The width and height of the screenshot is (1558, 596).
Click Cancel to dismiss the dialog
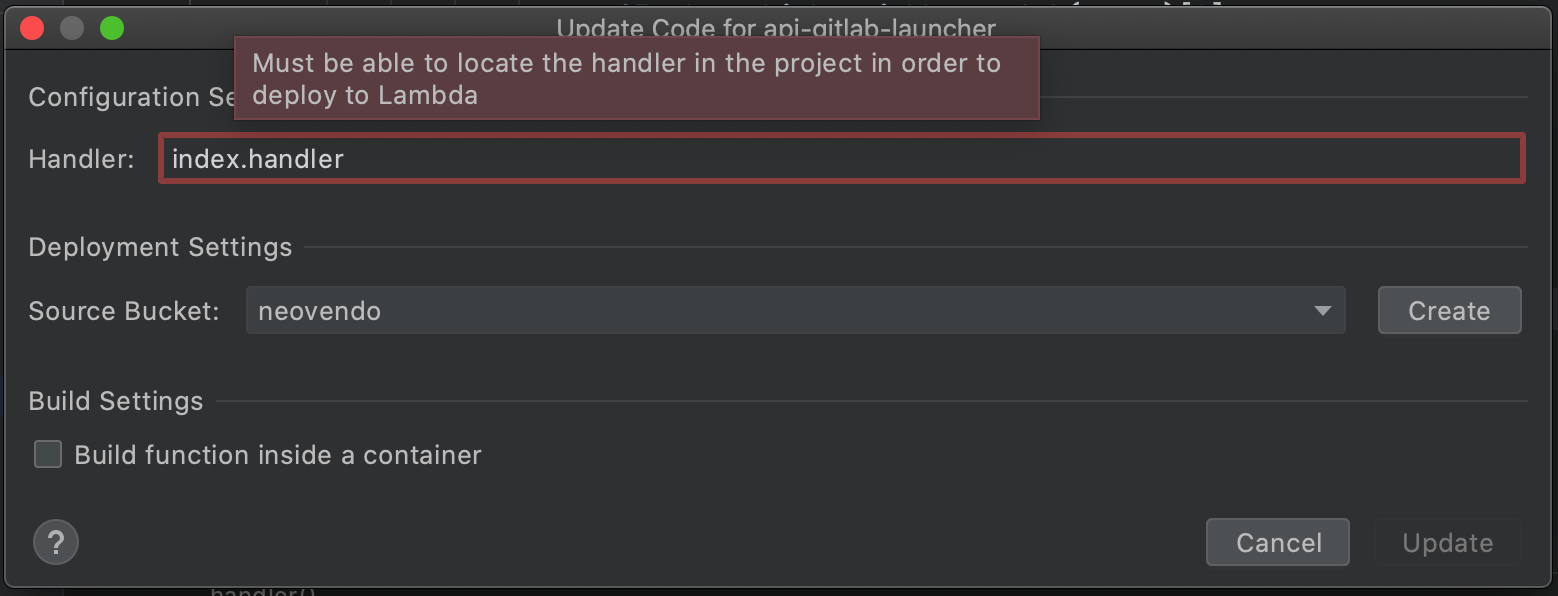pos(1277,542)
